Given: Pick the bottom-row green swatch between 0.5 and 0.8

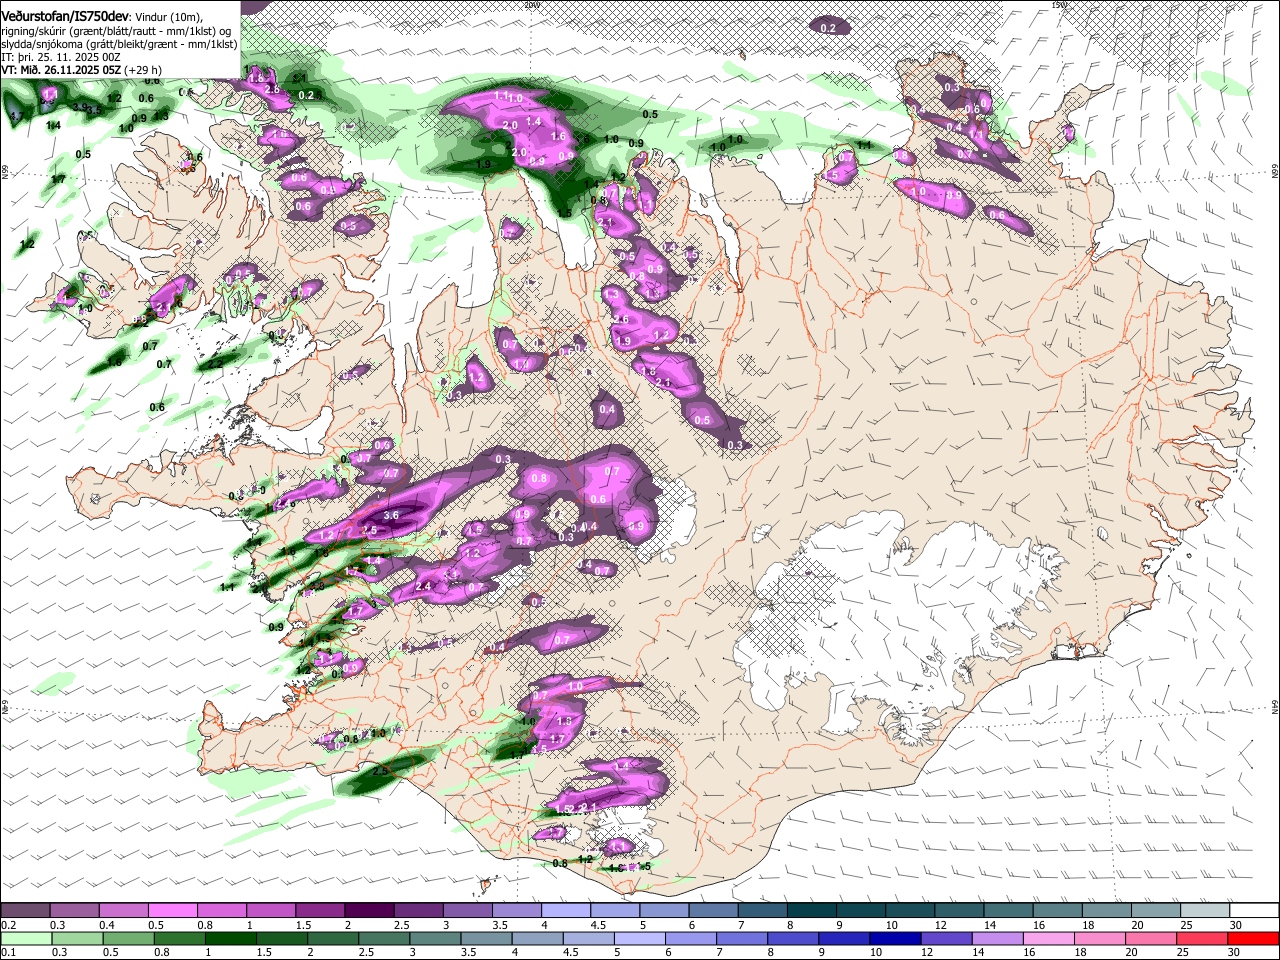Looking at the screenshot, I should (x=127, y=938).
